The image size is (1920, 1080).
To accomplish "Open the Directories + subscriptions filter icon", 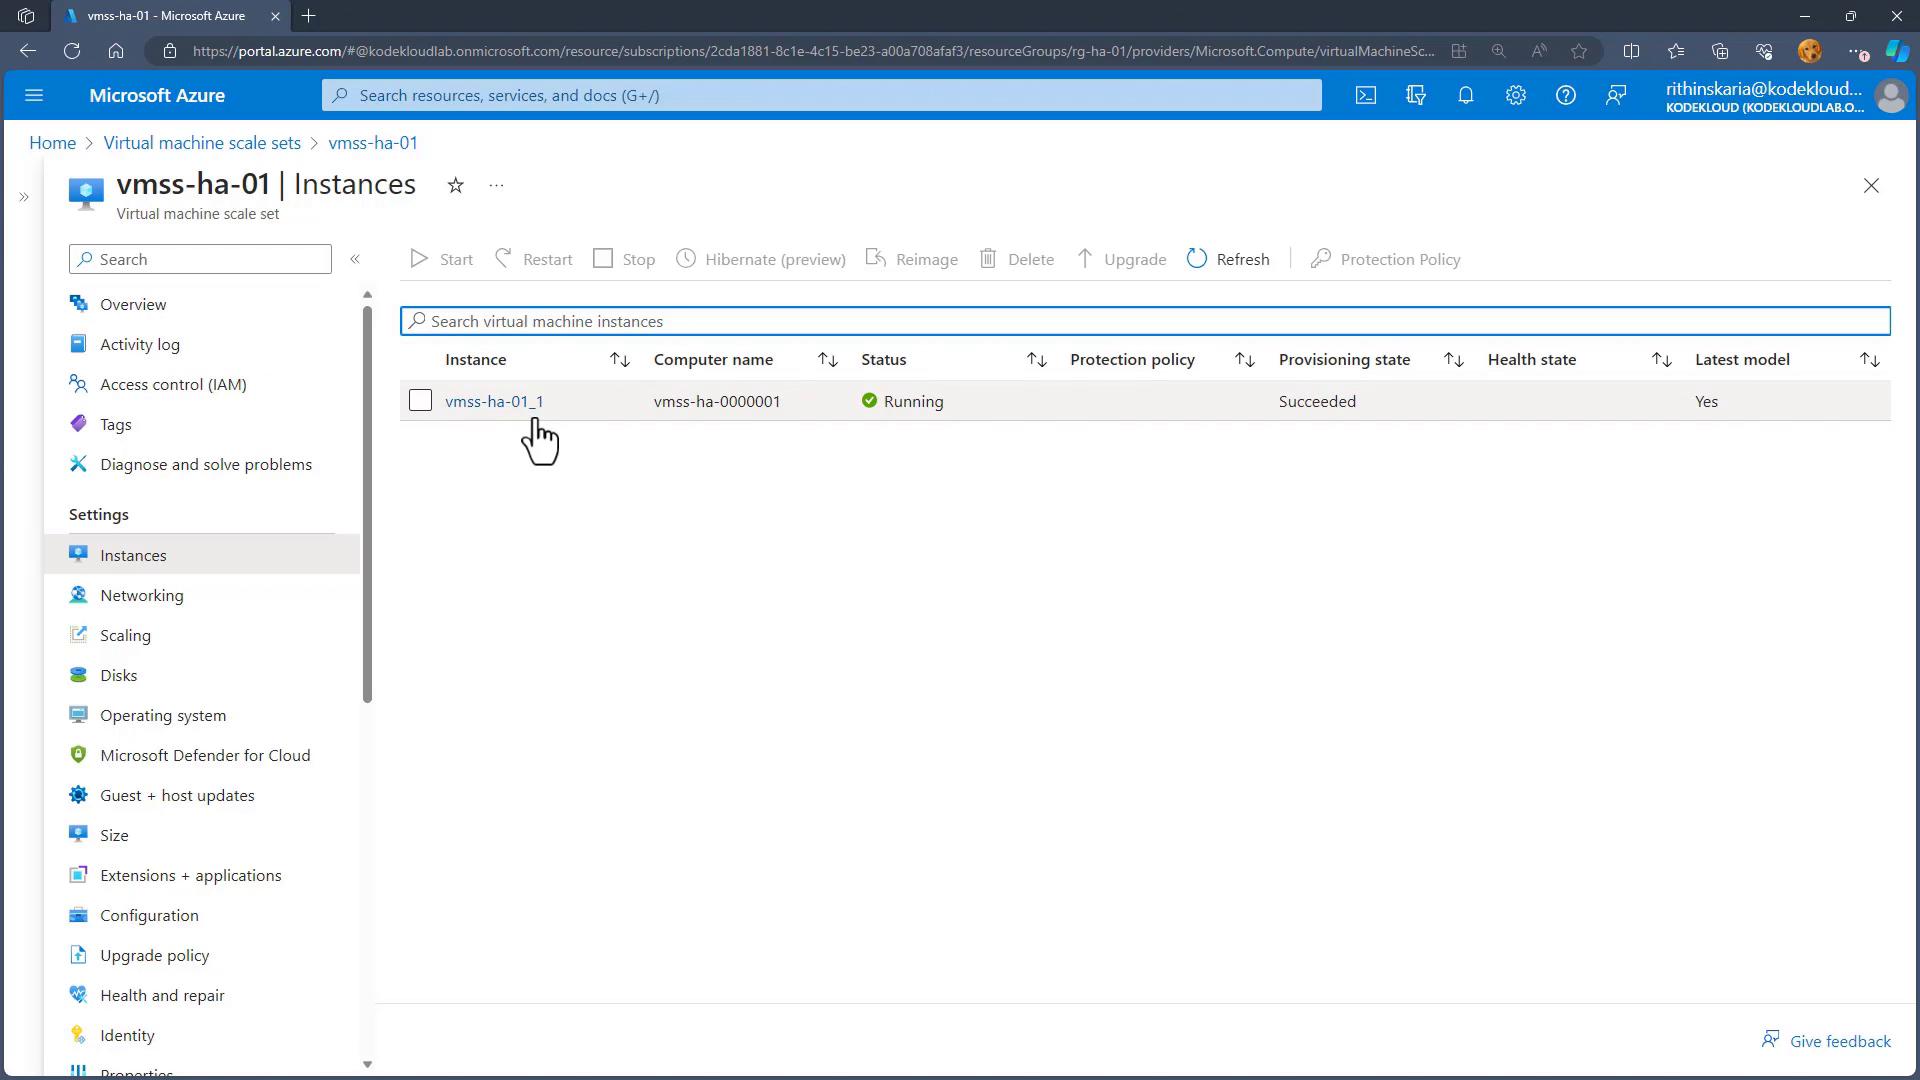I will click(1415, 95).
